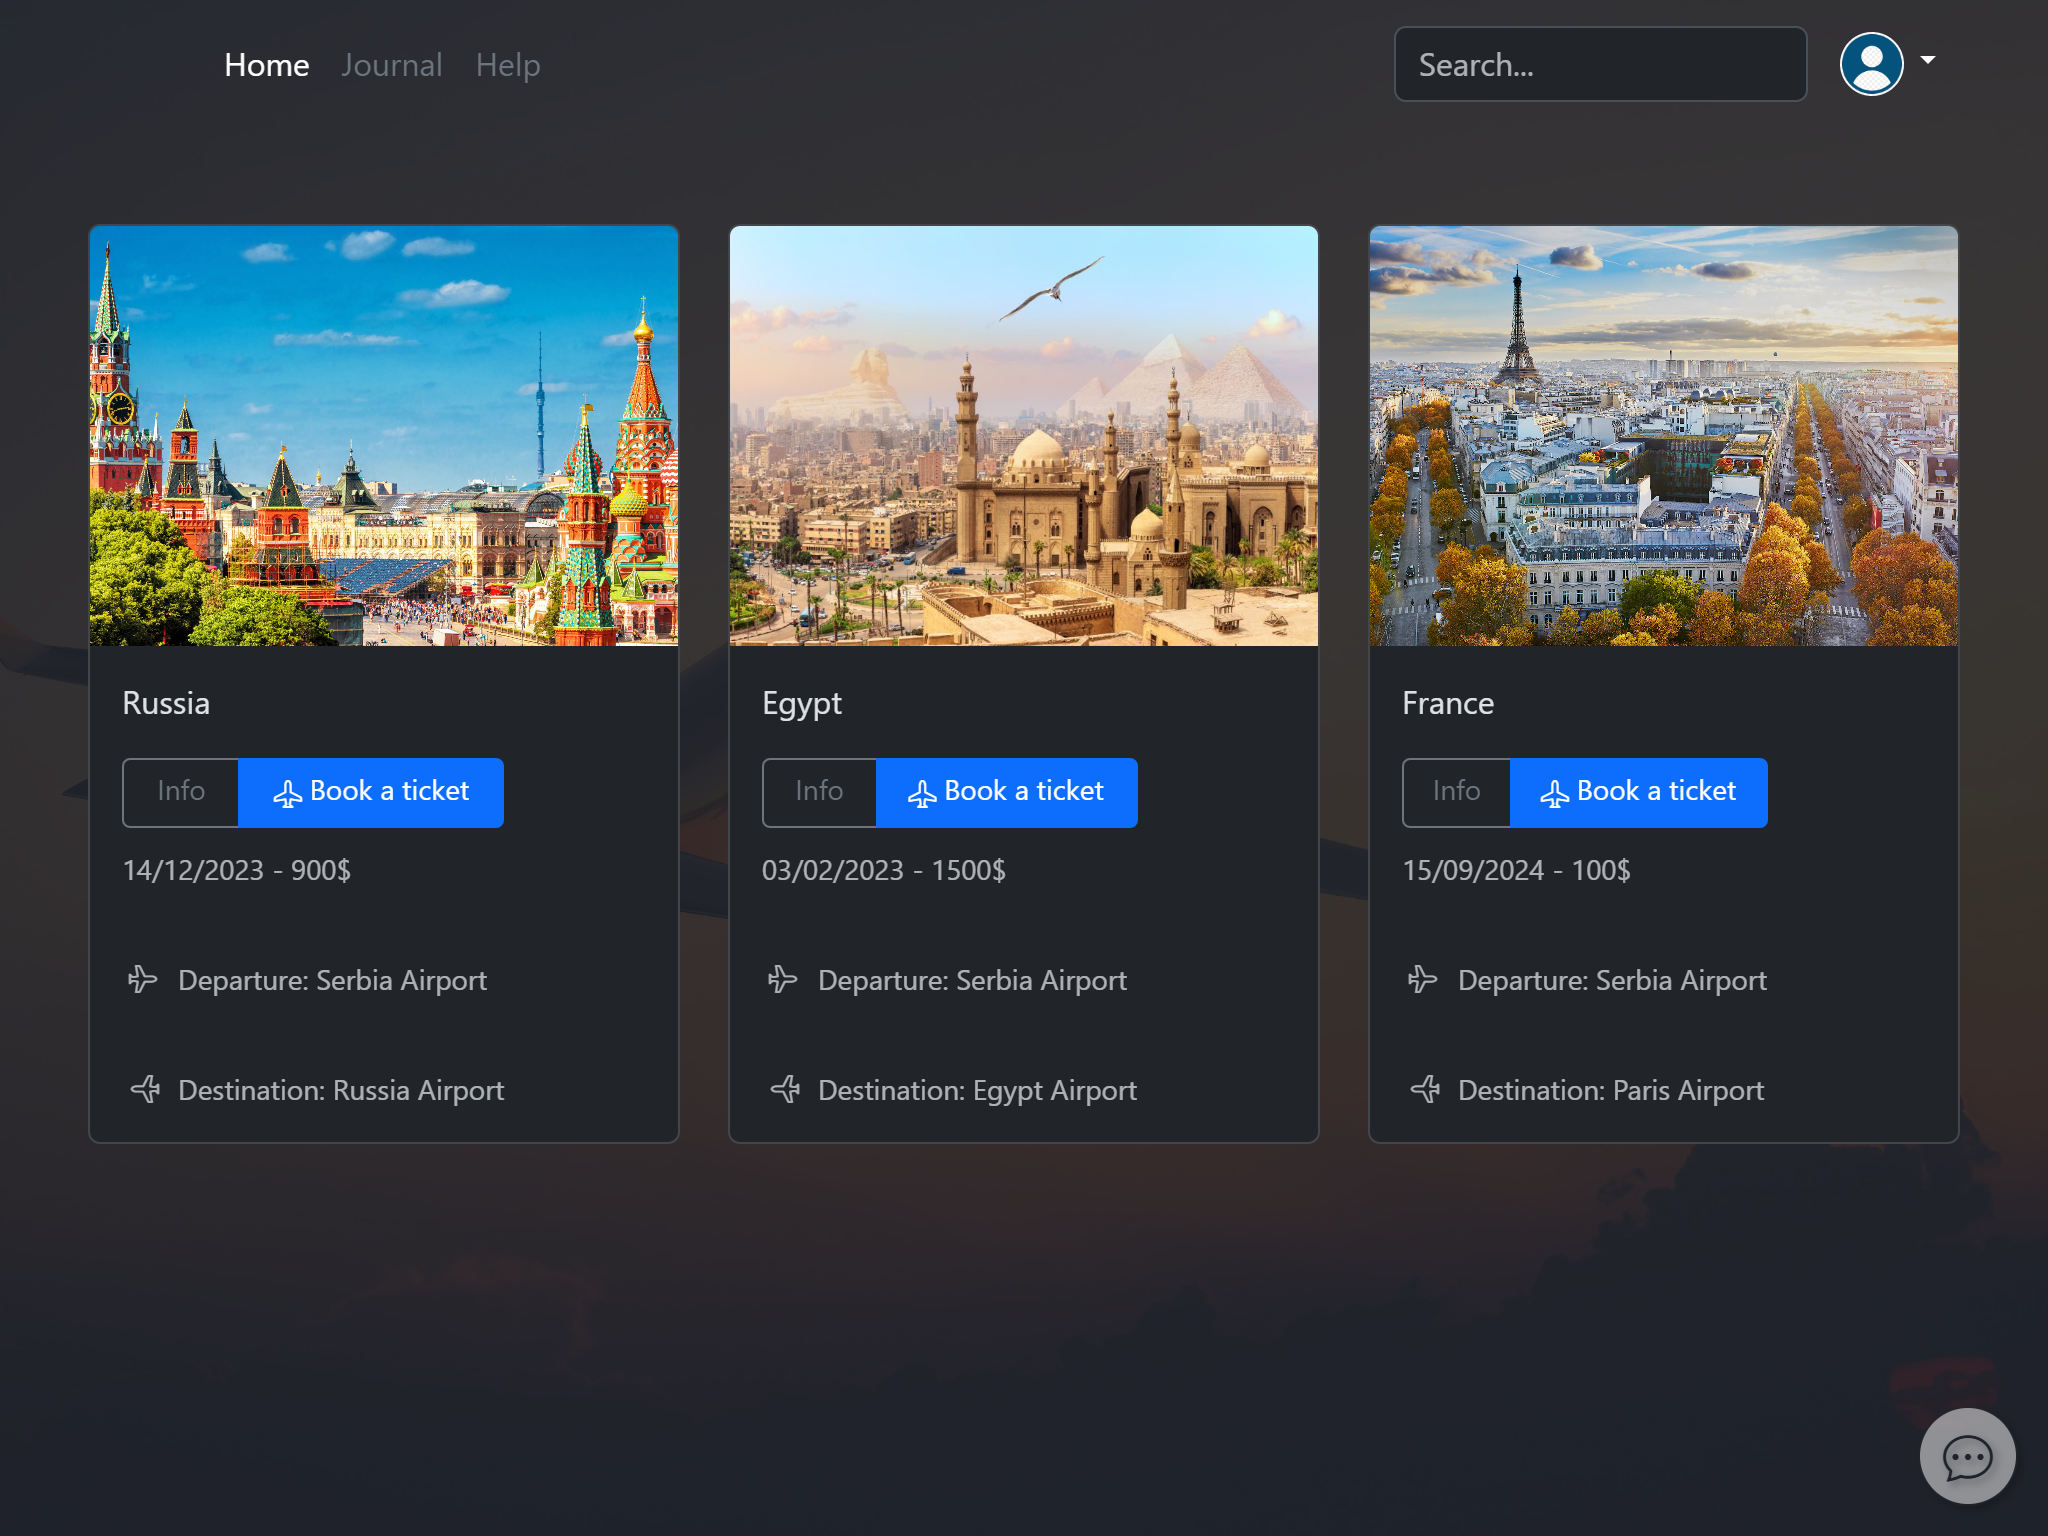Book a ticket to Egypt
Viewport: 2048px width, 1536px height.
(1006, 792)
